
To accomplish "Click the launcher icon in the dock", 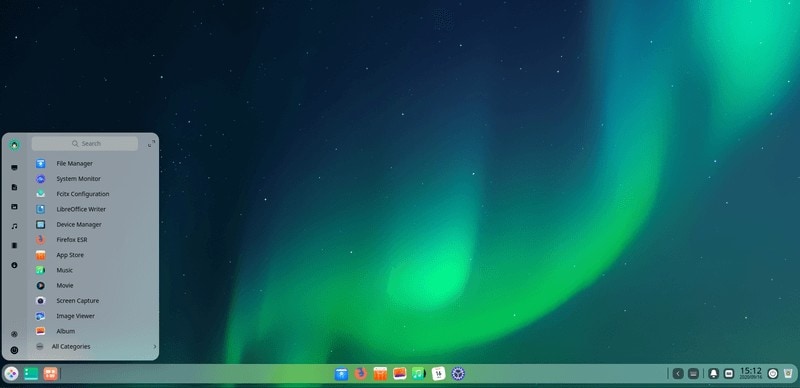I will tap(11, 374).
